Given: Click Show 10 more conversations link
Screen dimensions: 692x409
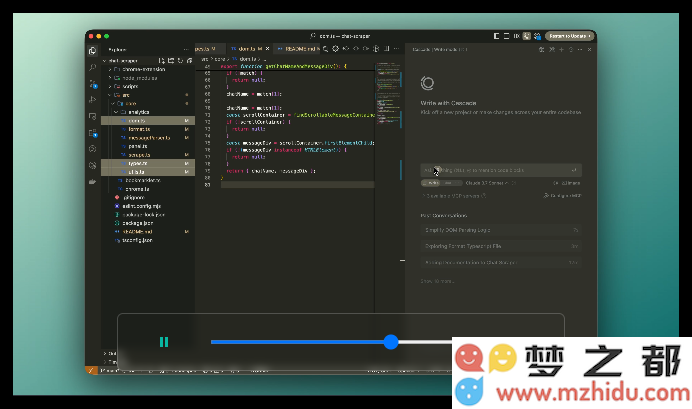Looking at the screenshot, I should 437,281.
